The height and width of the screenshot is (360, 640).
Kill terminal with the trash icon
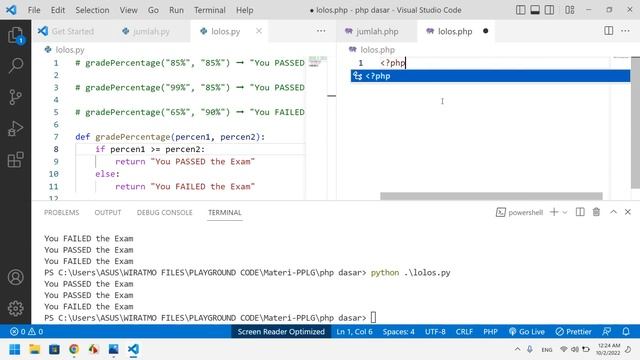point(596,212)
